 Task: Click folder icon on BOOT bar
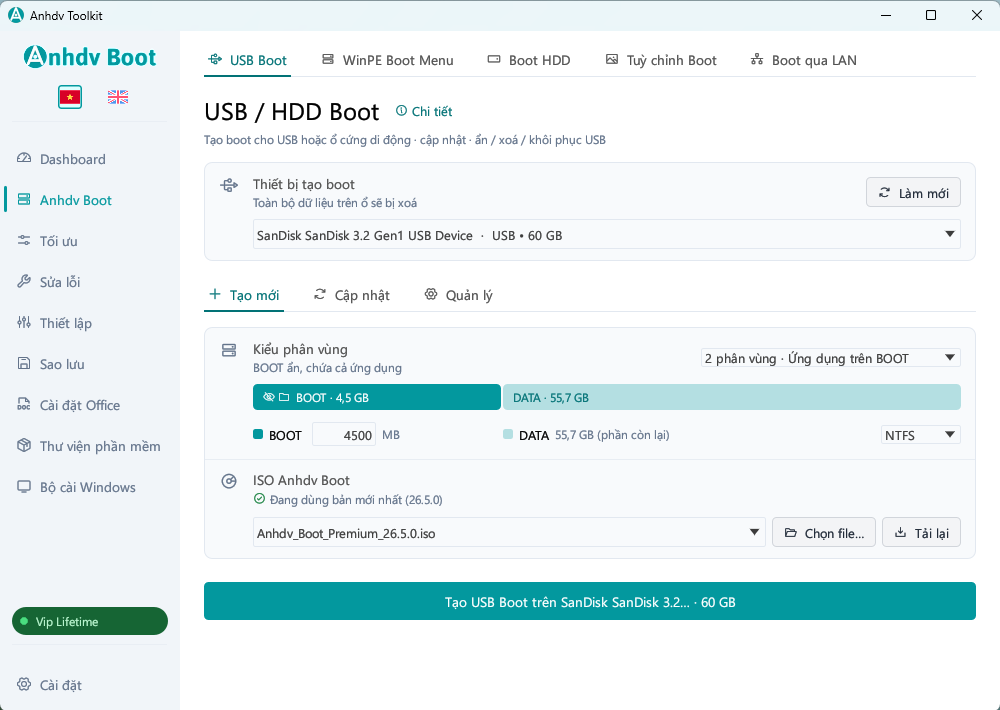pyautogui.click(x=284, y=397)
